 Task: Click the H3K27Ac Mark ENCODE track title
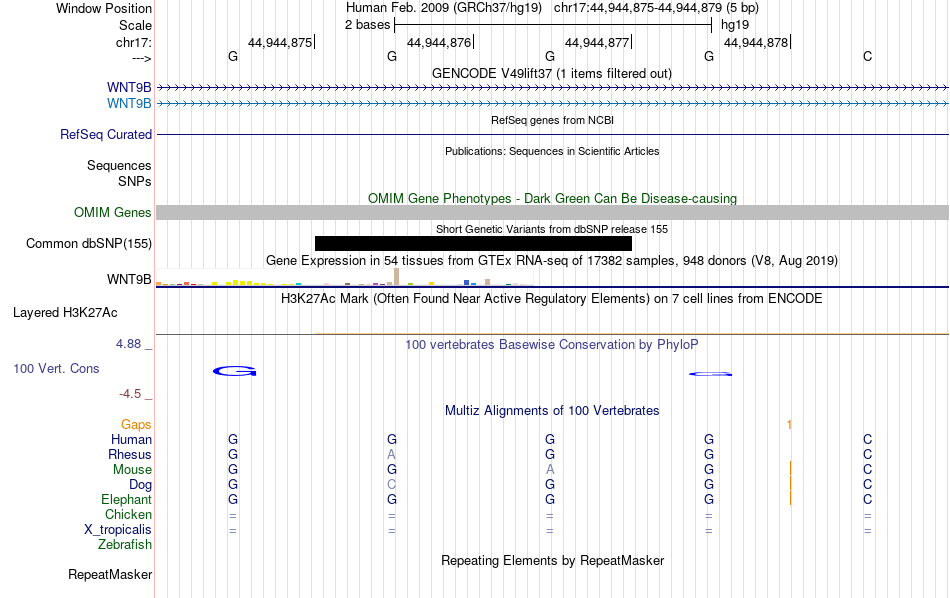tap(551, 299)
